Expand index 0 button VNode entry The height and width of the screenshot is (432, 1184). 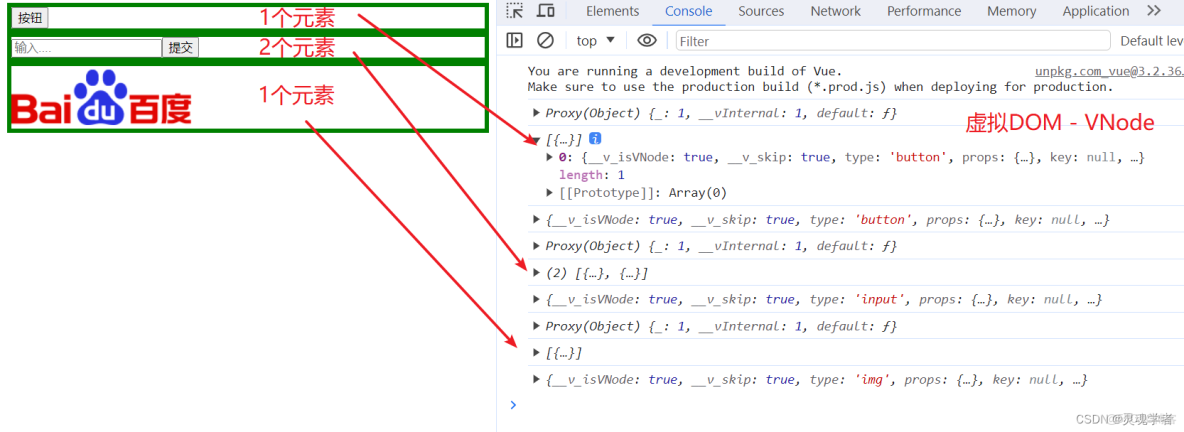coord(550,158)
